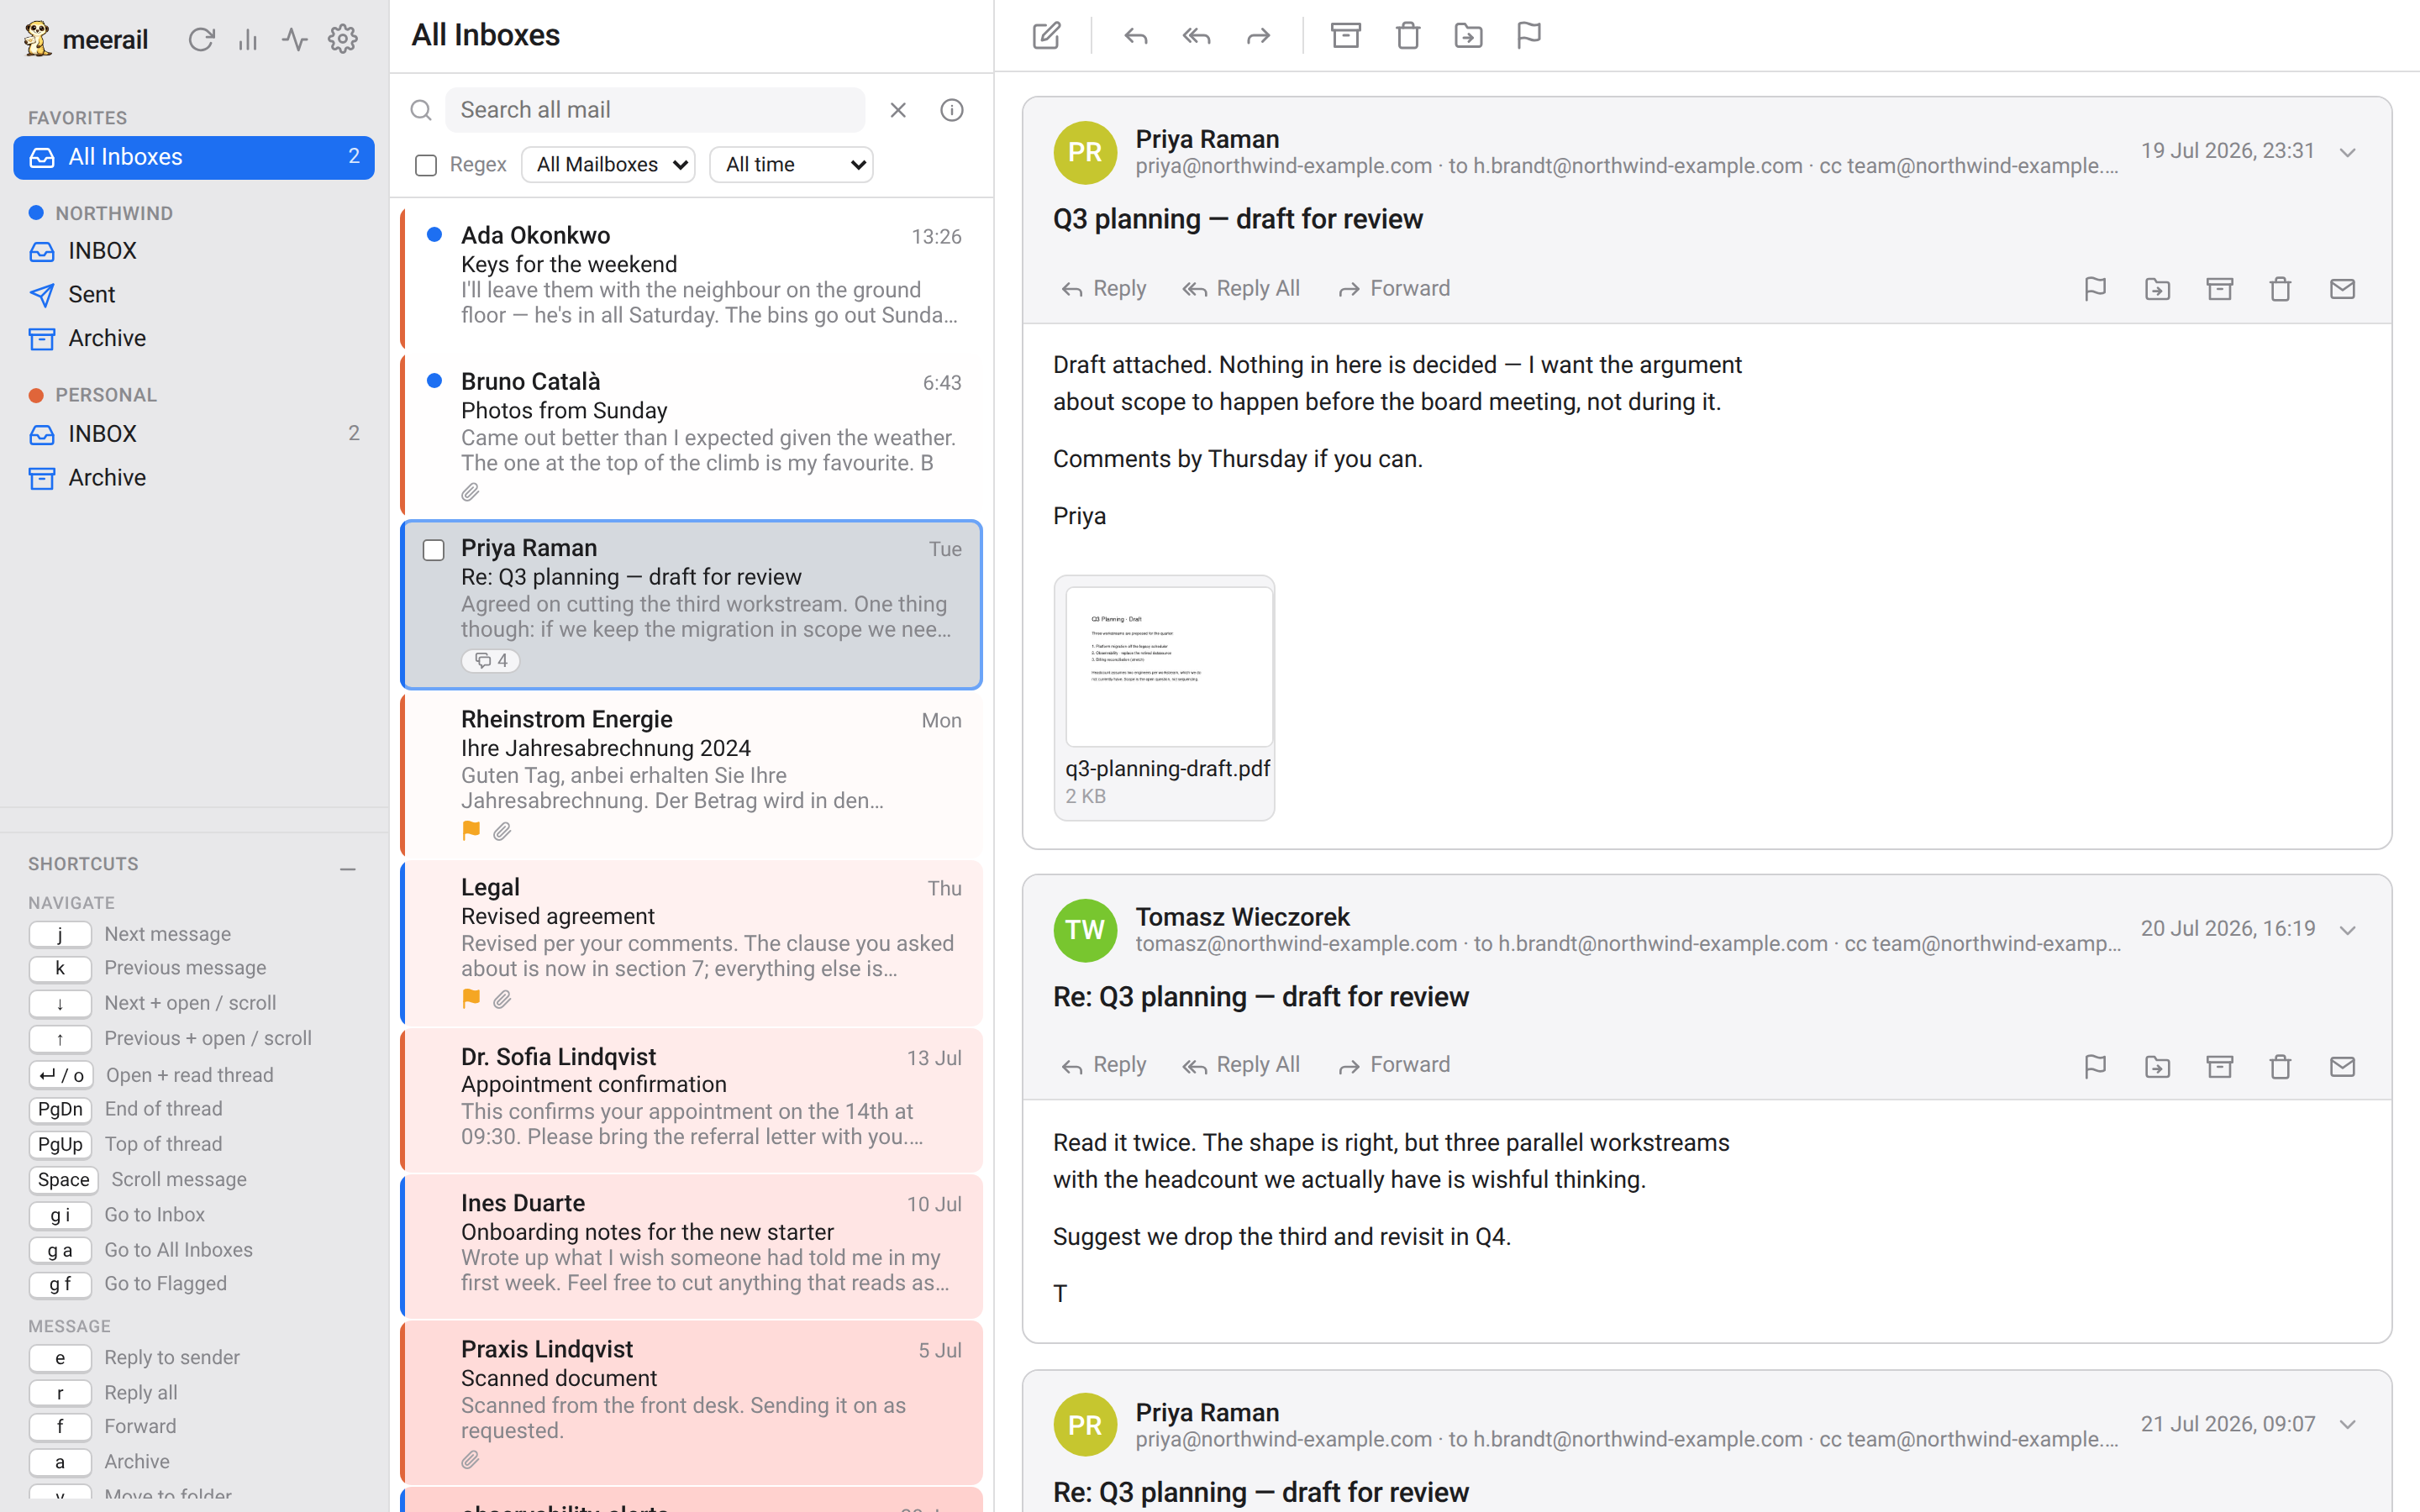Expand details chevron on Tomasz's 20 Jul message
The height and width of the screenshot is (1512, 2420).
2348,930
